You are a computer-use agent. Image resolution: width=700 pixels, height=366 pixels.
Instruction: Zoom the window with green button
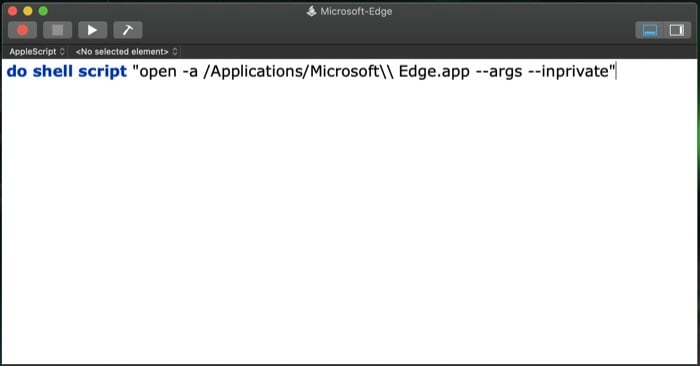tap(43, 11)
